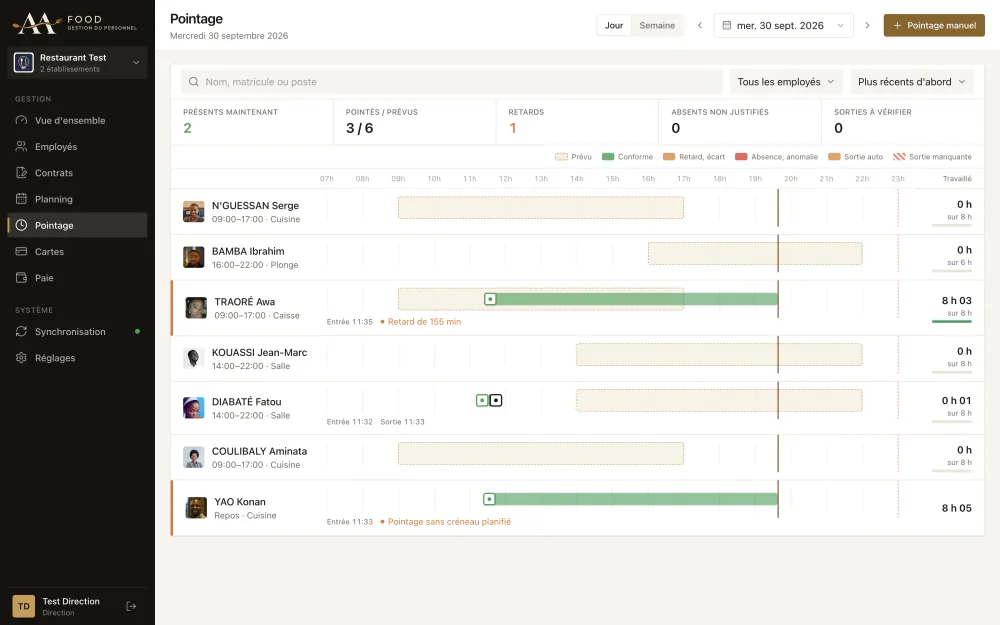Navigate to Planning in the sidebar
Viewport: 1000px width, 625px height.
pos(77,199)
